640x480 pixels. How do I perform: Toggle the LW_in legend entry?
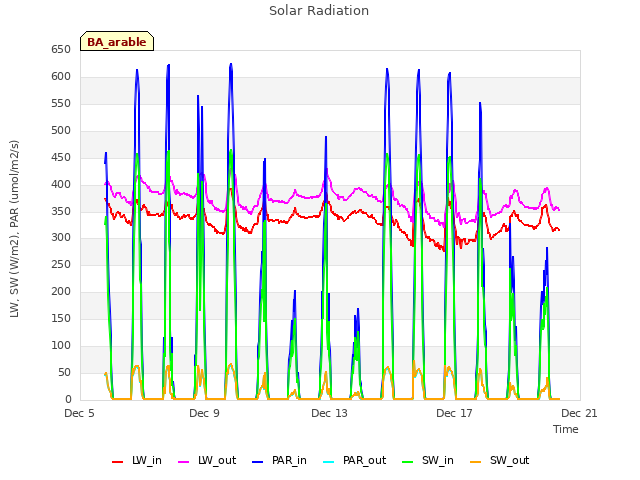[x=137, y=461]
